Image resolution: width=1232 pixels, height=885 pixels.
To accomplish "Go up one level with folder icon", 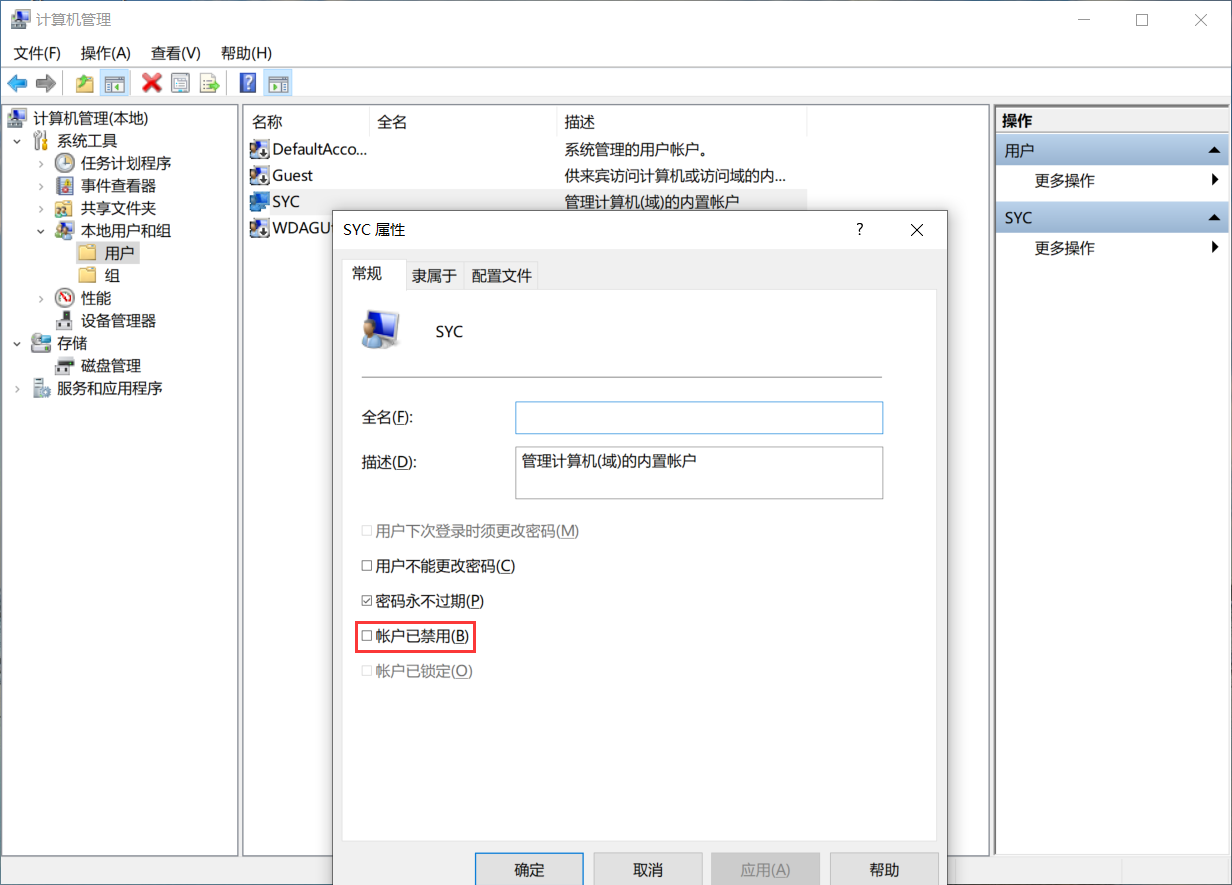I will tap(85, 83).
